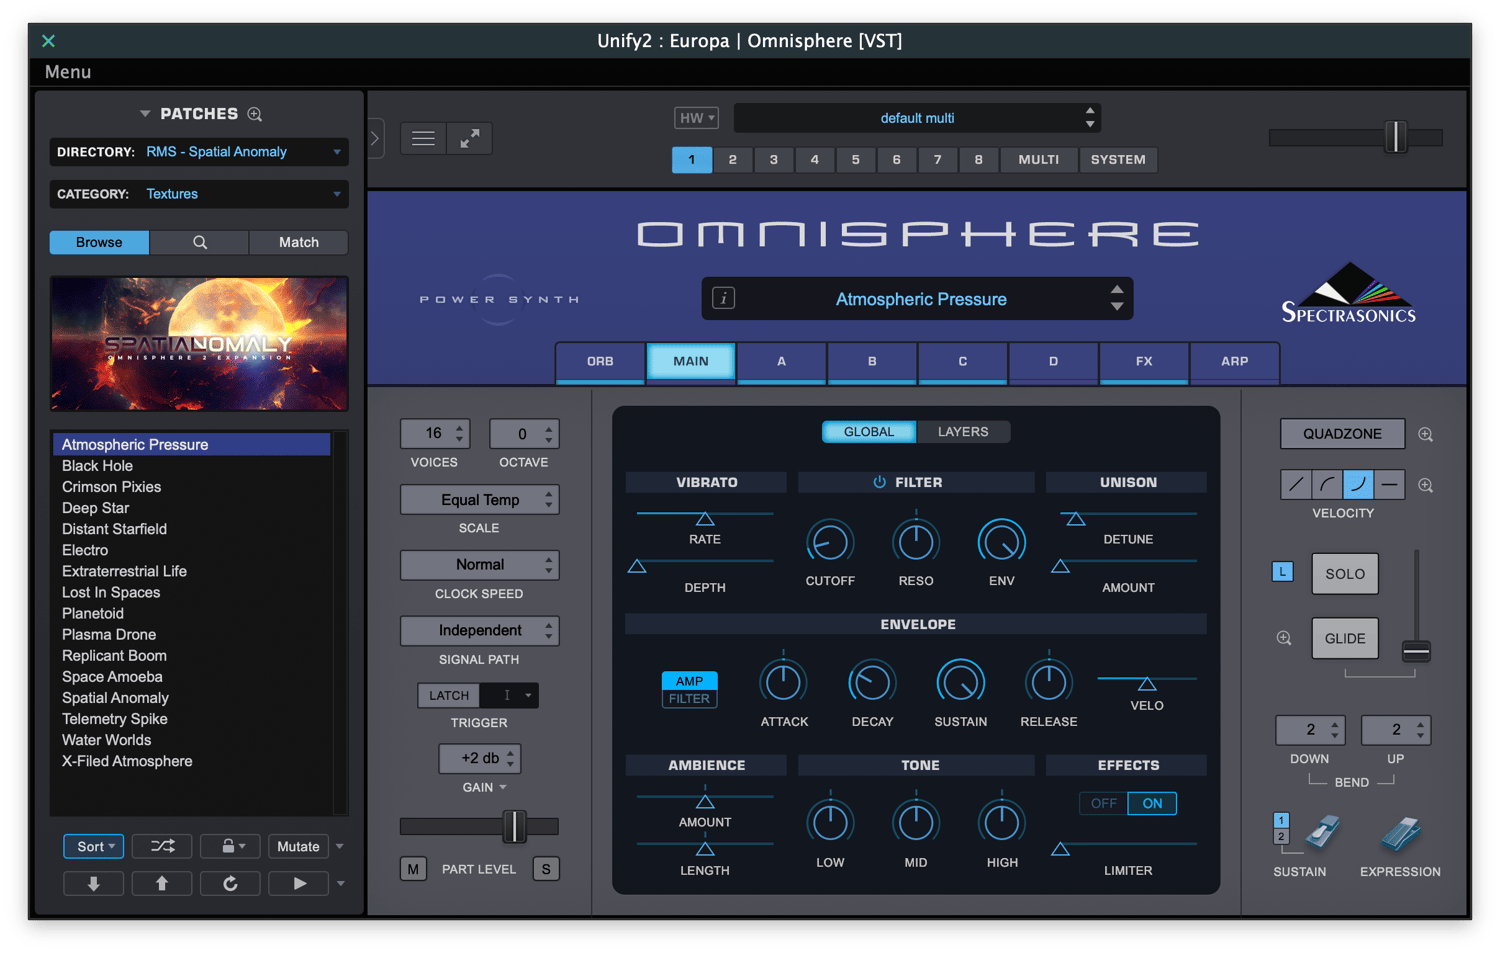
Task: Switch to the FX tab
Action: (1144, 361)
